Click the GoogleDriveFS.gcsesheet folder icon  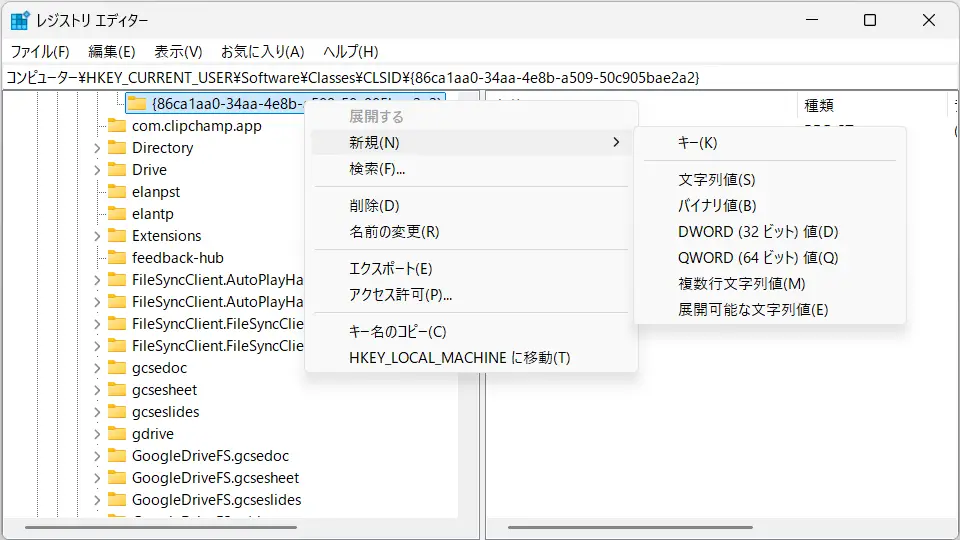[x=117, y=478]
